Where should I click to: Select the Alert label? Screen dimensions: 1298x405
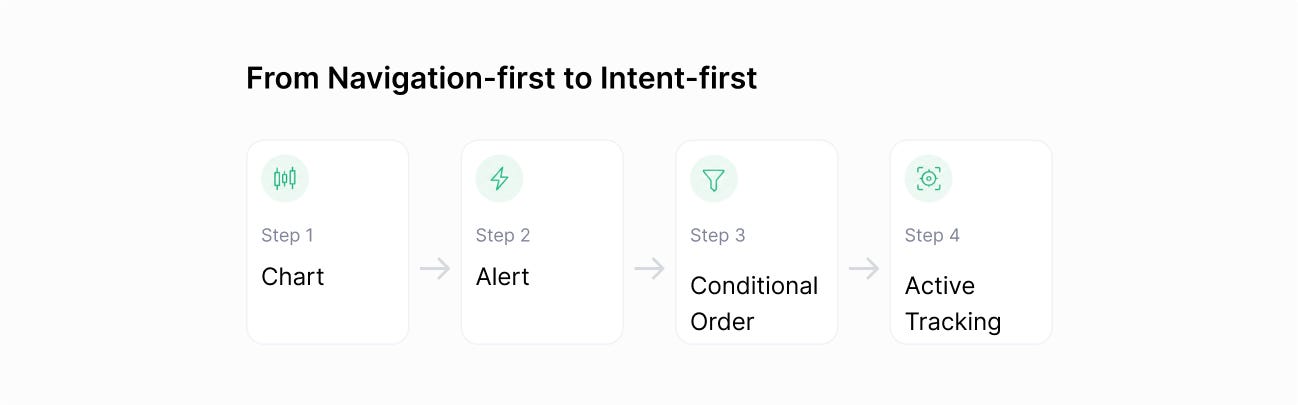[503, 277]
